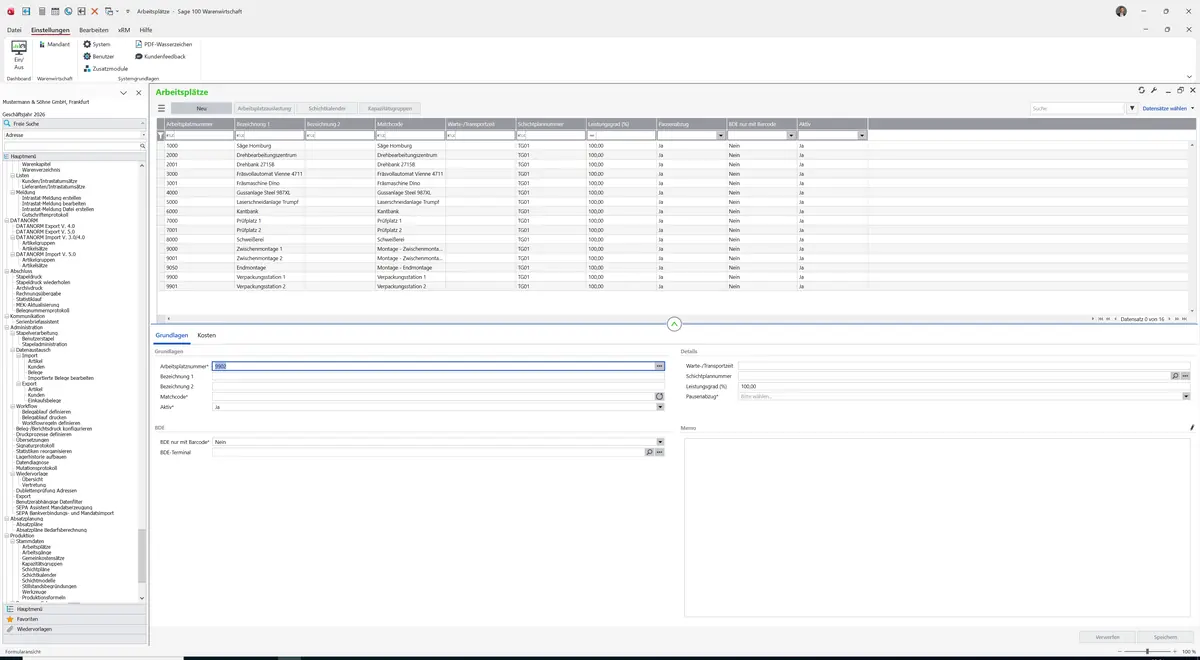Click the refresh icon beside Matchcode field

[x=660, y=397]
